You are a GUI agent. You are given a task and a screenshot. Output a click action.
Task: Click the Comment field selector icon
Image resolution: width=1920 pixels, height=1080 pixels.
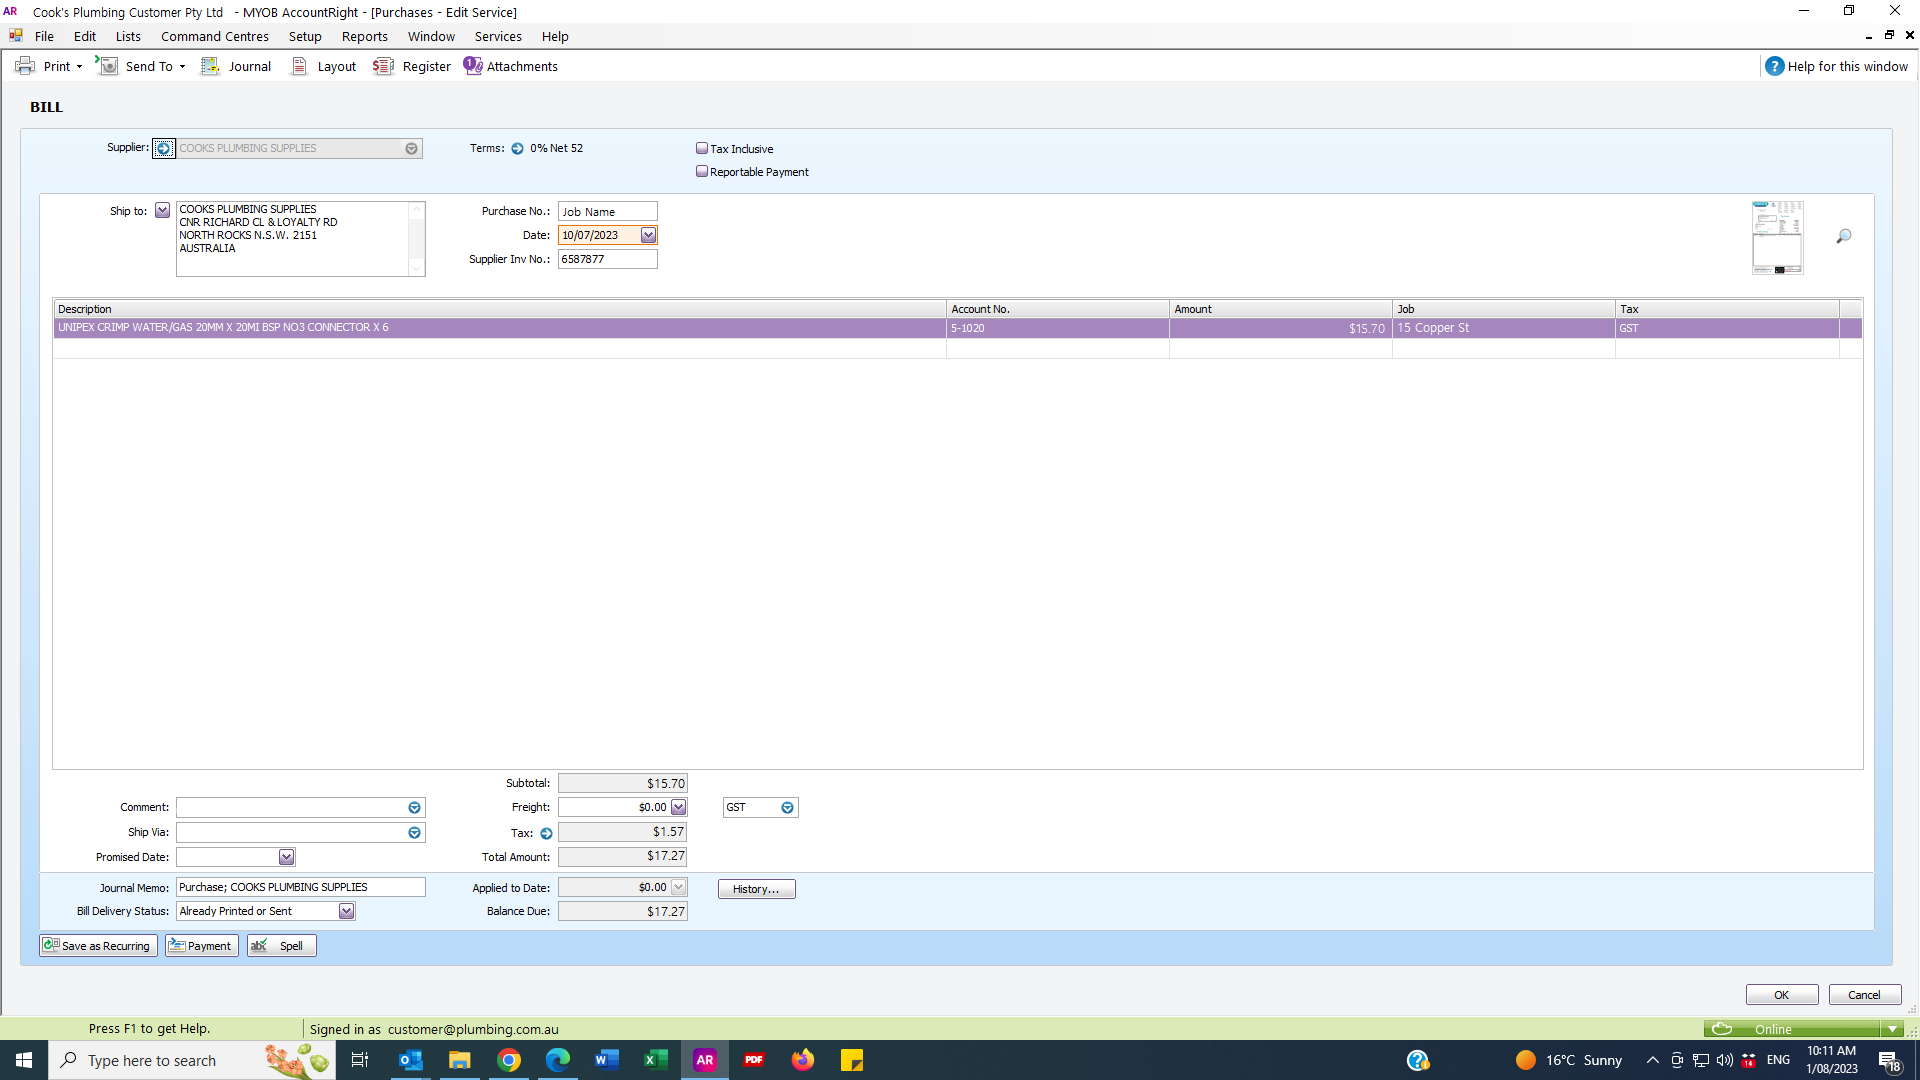pyautogui.click(x=414, y=808)
